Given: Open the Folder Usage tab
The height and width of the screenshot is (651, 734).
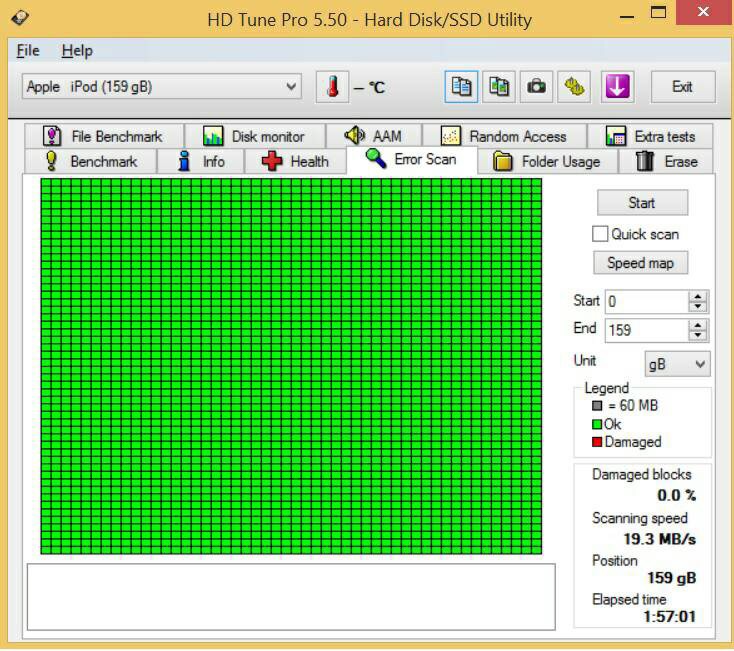Looking at the screenshot, I should [x=547, y=161].
